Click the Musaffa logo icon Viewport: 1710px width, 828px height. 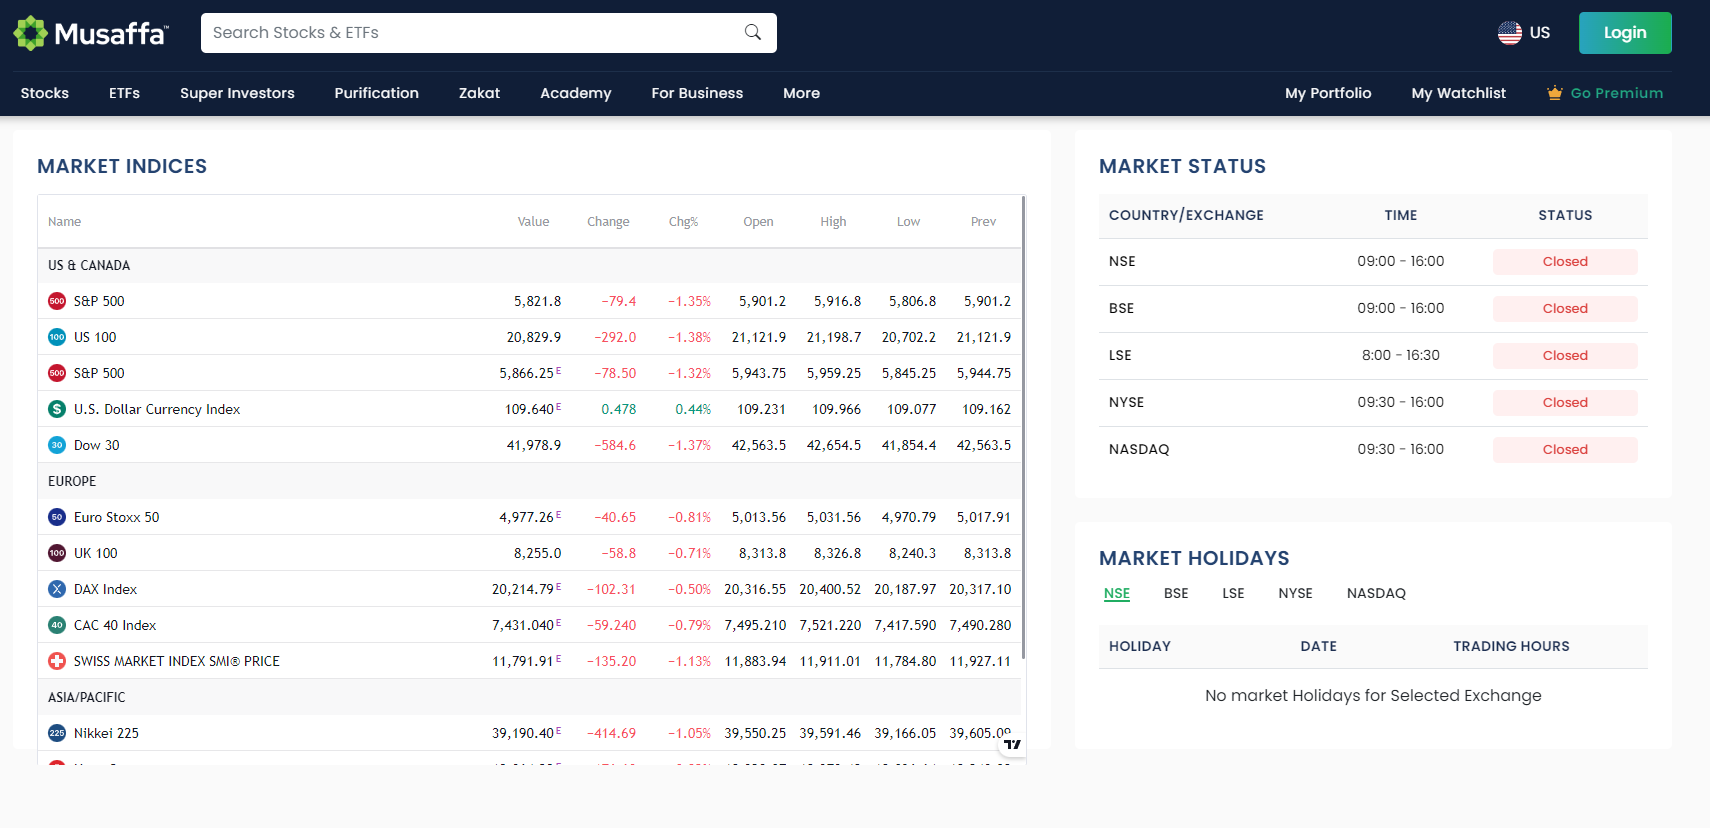pos(31,33)
